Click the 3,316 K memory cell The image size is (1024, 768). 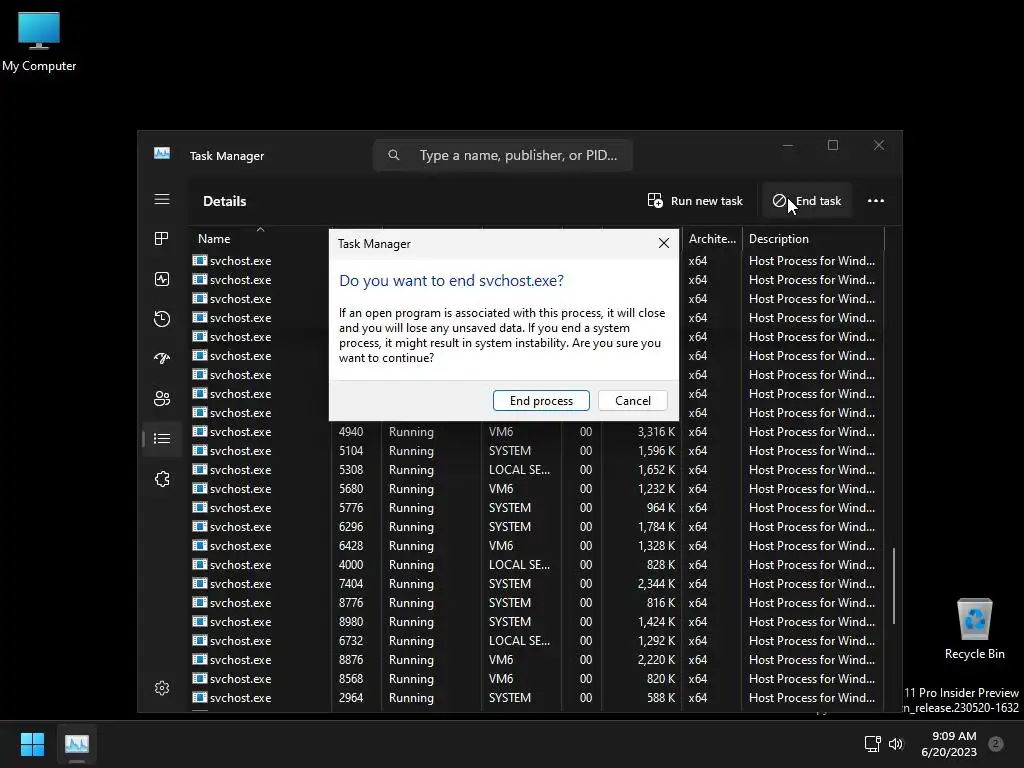pos(656,432)
